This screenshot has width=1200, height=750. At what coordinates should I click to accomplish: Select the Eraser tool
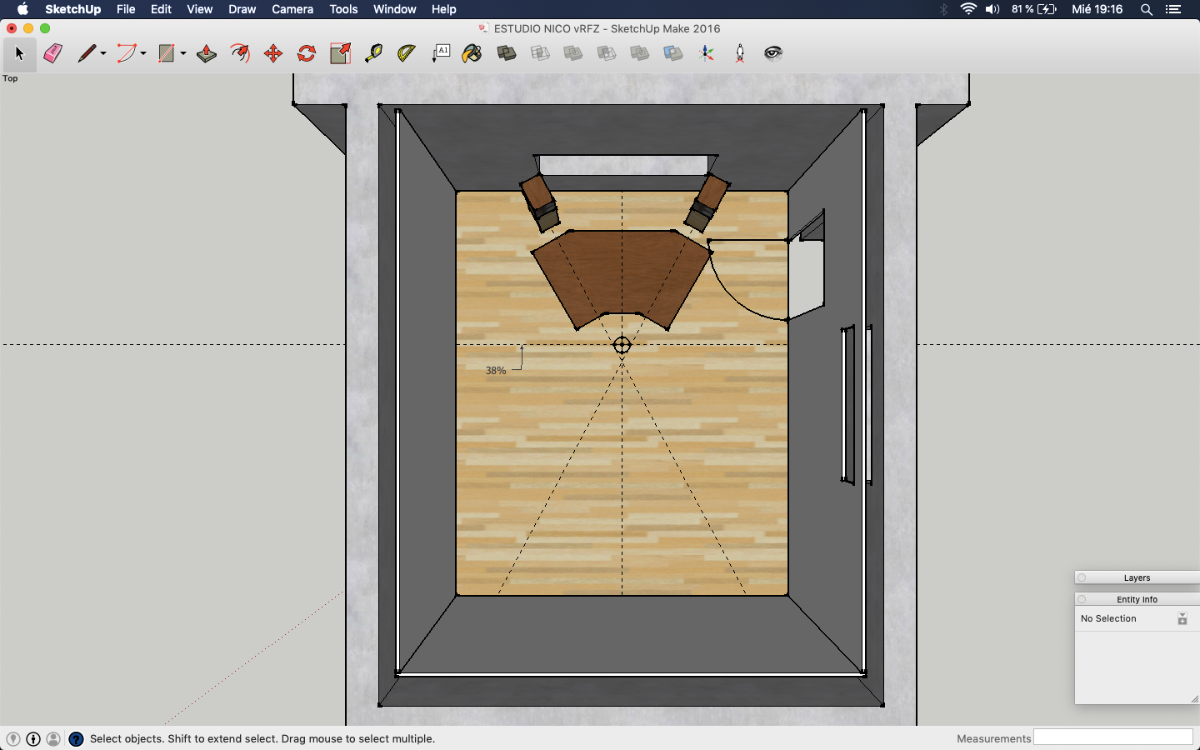tap(53, 53)
